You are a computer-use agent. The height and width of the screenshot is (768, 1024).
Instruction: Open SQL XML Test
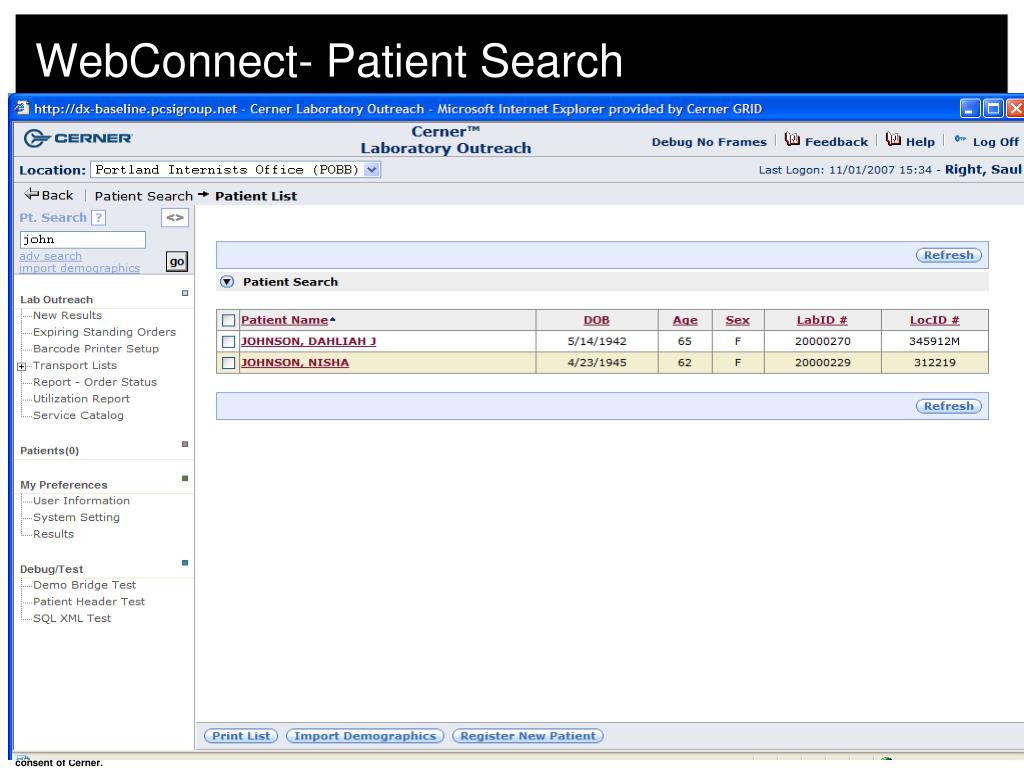point(72,618)
